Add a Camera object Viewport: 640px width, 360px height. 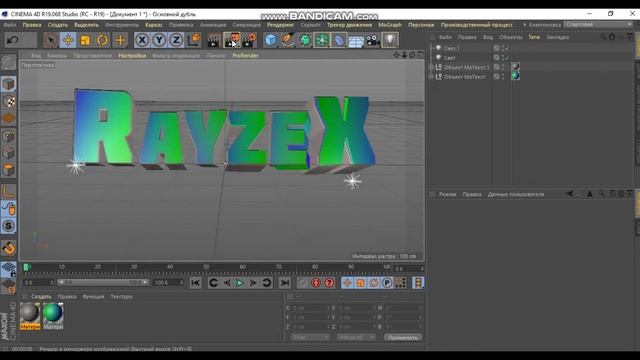[x=373, y=40]
